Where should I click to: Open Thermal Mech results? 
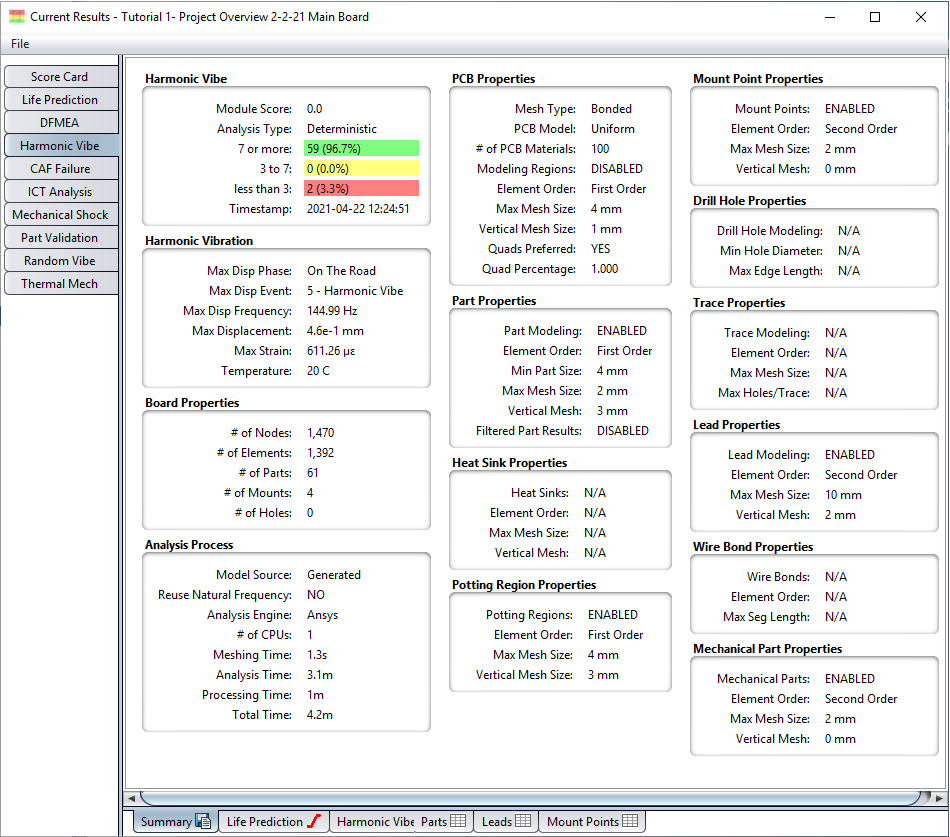[x=60, y=284]
